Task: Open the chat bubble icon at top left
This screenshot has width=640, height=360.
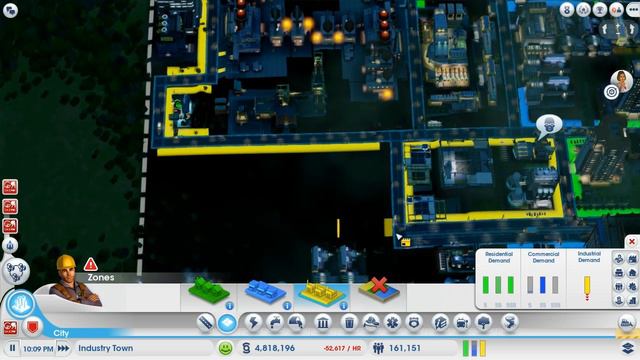Action: (x=10, y=10)
